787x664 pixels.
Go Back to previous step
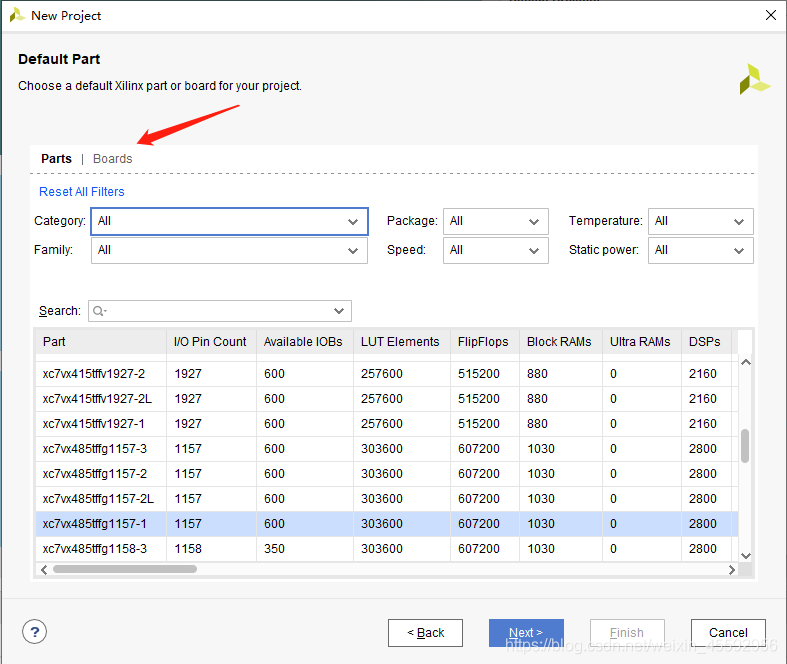425,633
